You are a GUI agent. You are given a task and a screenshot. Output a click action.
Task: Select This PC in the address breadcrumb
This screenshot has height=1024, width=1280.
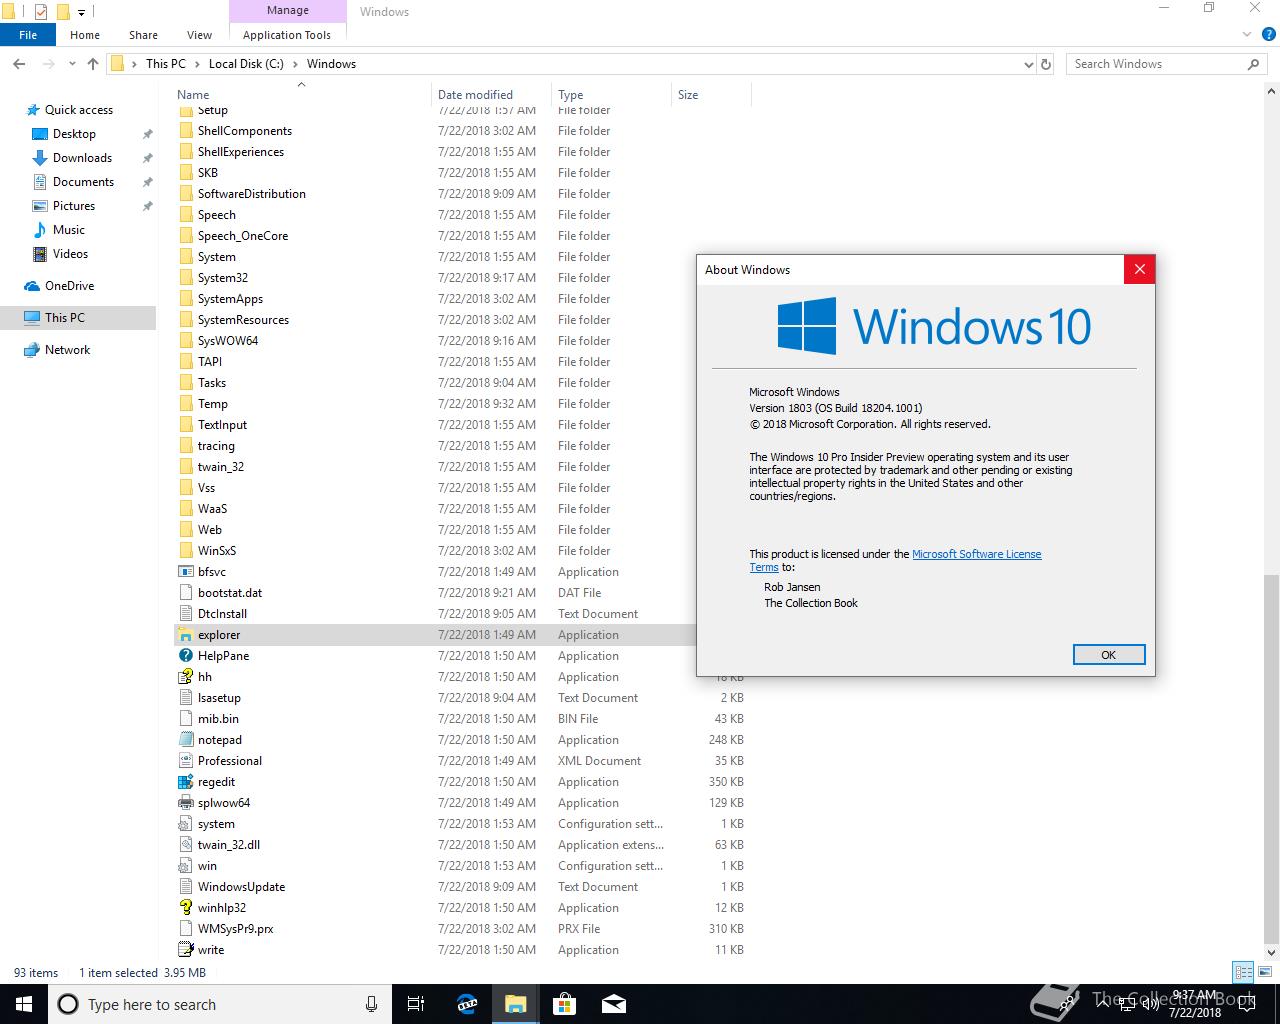(166, 64)
